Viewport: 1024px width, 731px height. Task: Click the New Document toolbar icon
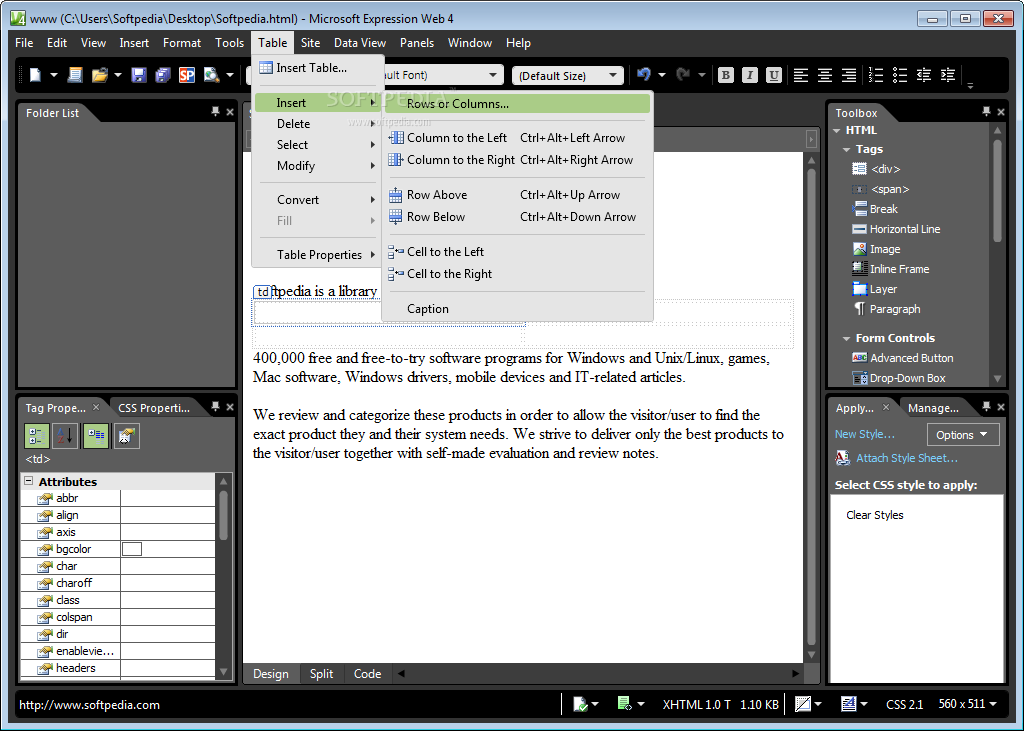35,75
